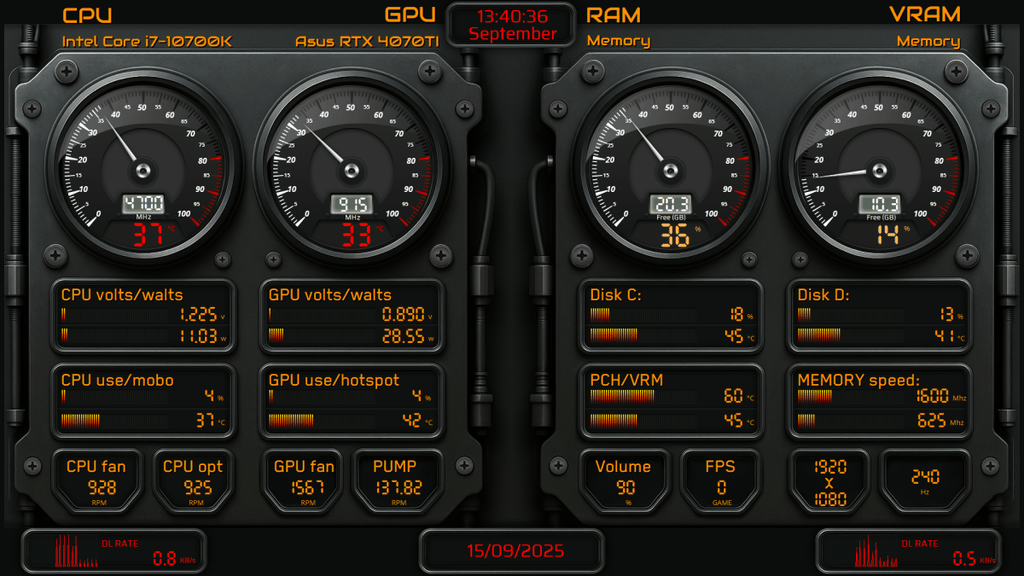
Task: Click the 1920 x 1080 resolution tile
Action: click(x=829, y=480)
